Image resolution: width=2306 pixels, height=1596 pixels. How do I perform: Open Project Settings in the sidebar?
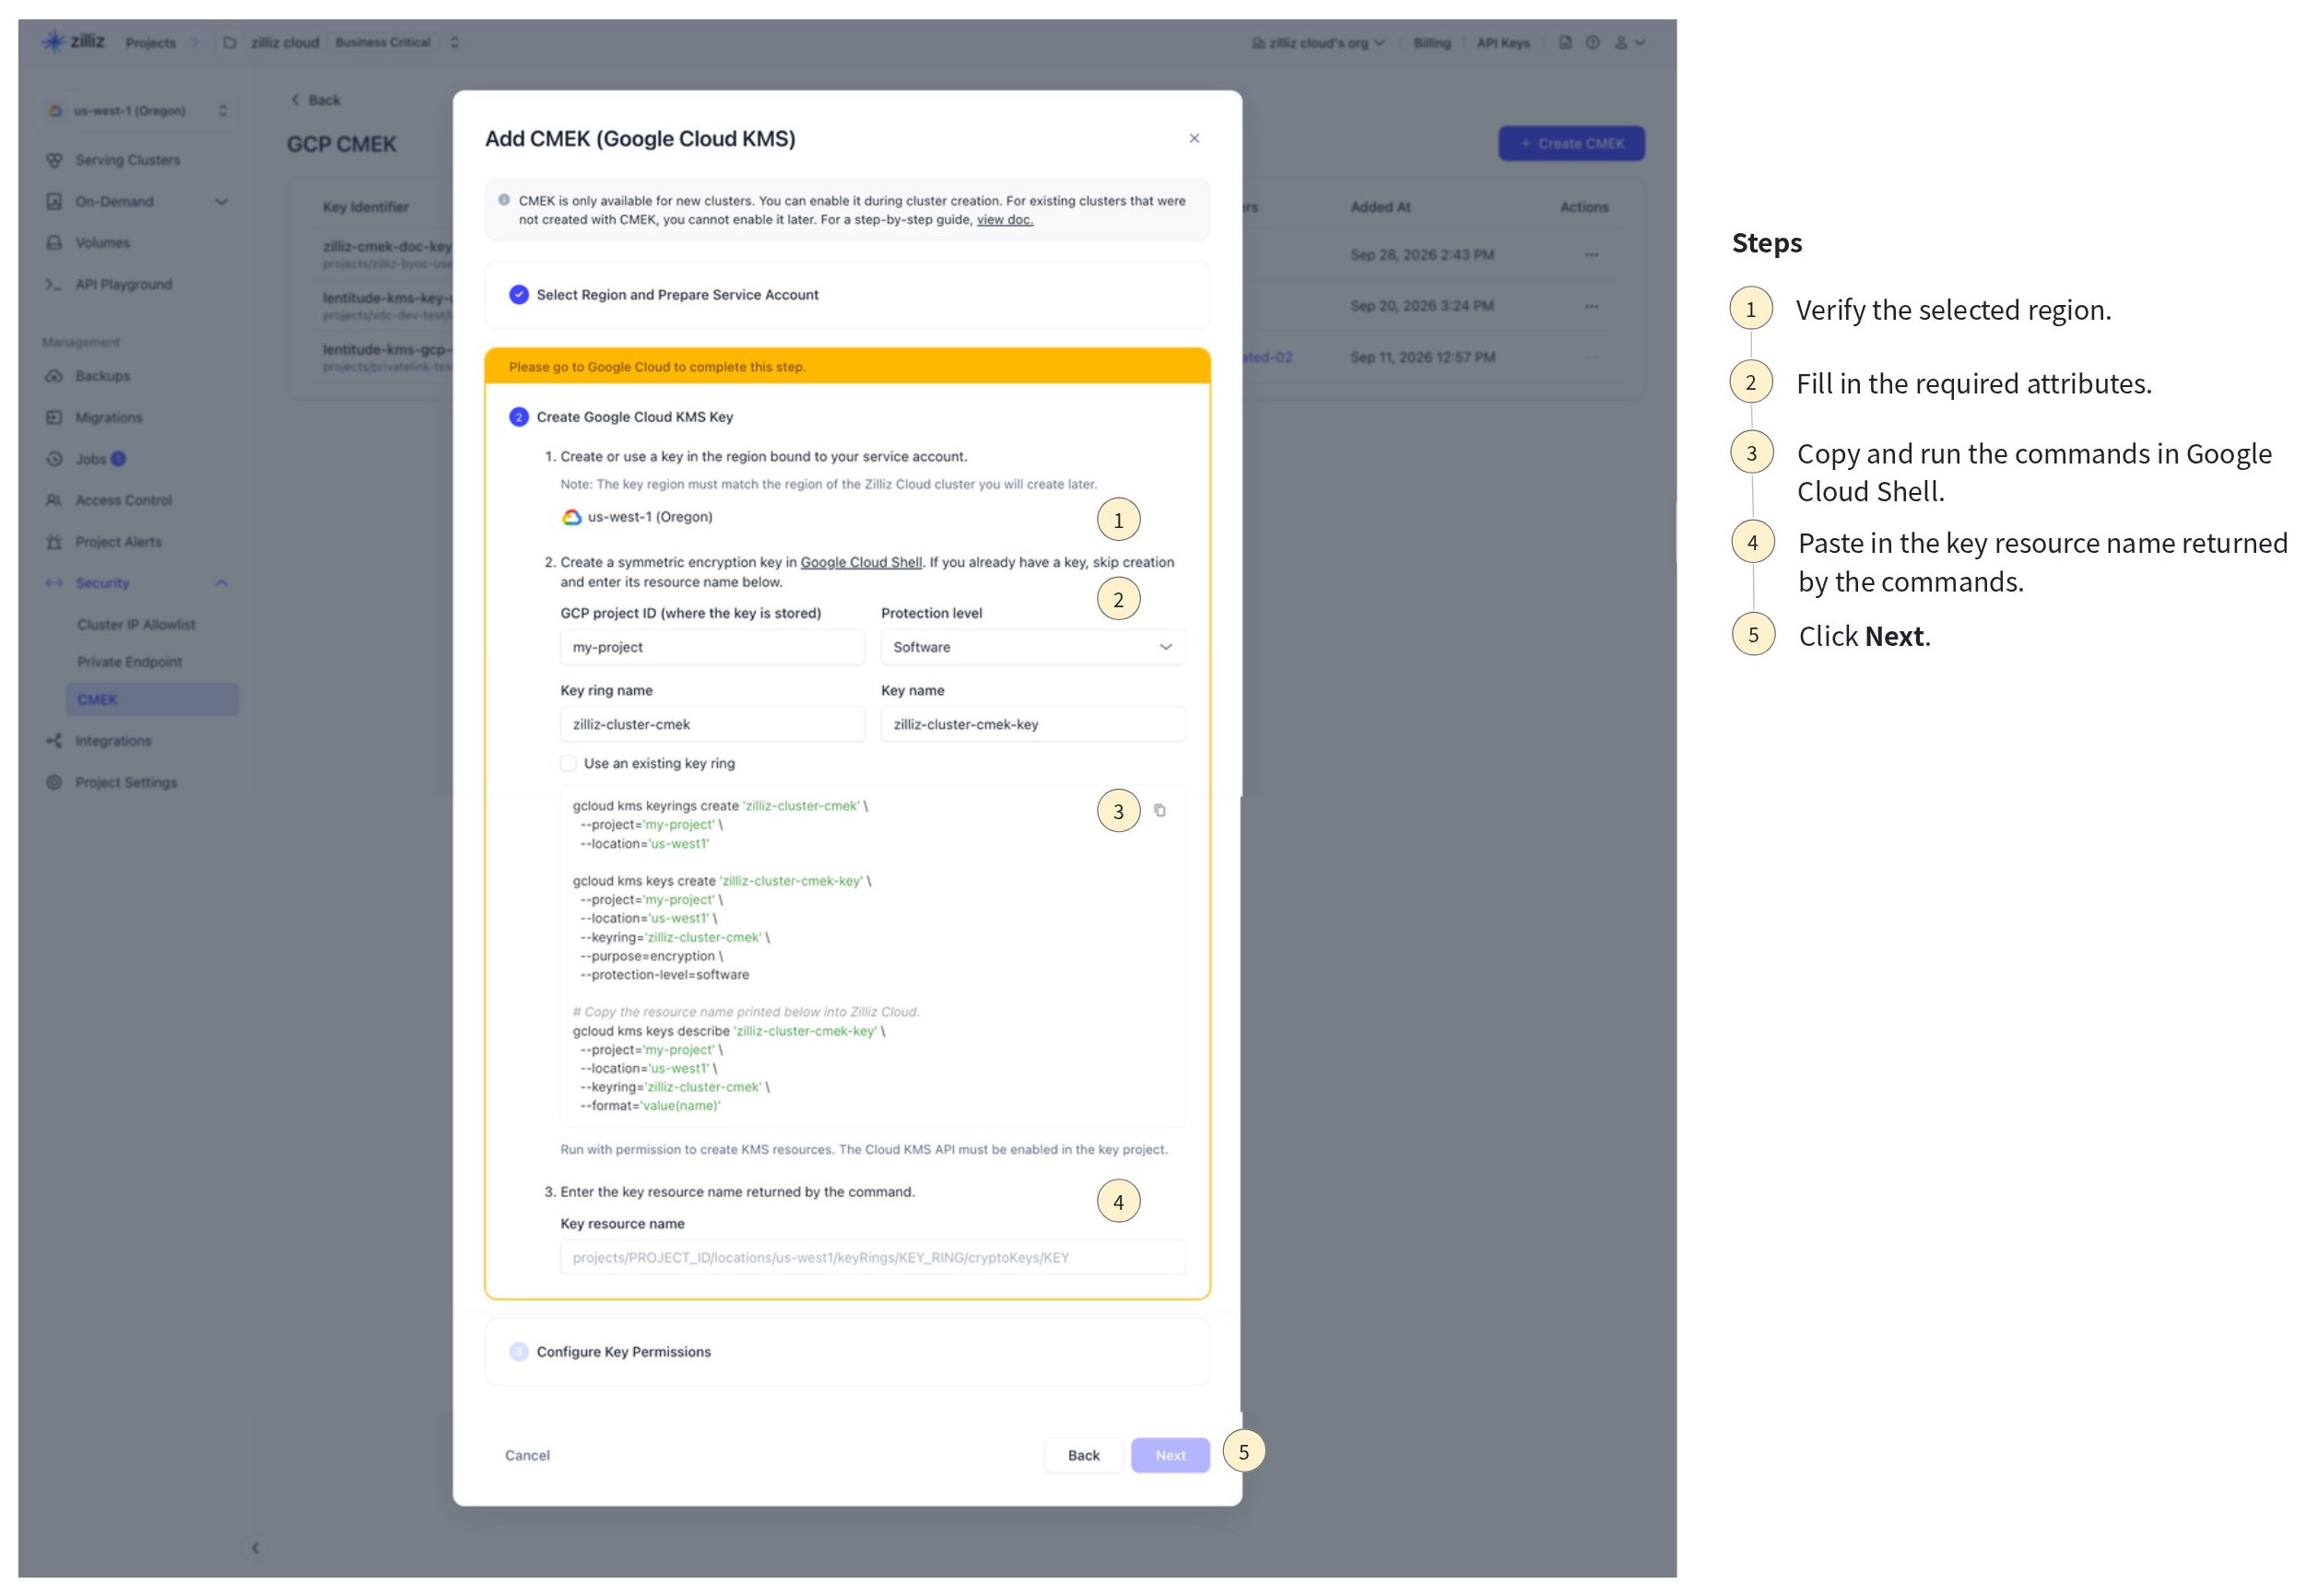tap(125, 783)
